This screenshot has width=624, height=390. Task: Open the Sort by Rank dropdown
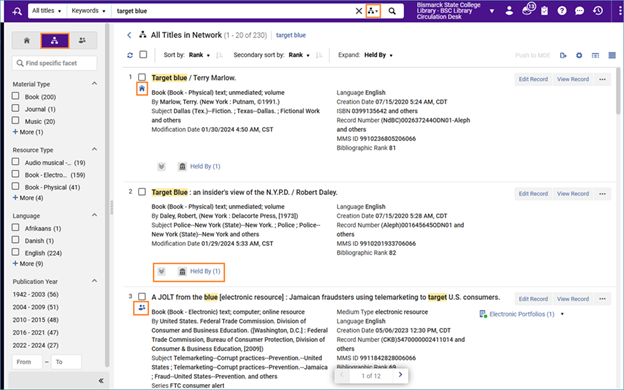pyautogui.click(x=199, y=55)
